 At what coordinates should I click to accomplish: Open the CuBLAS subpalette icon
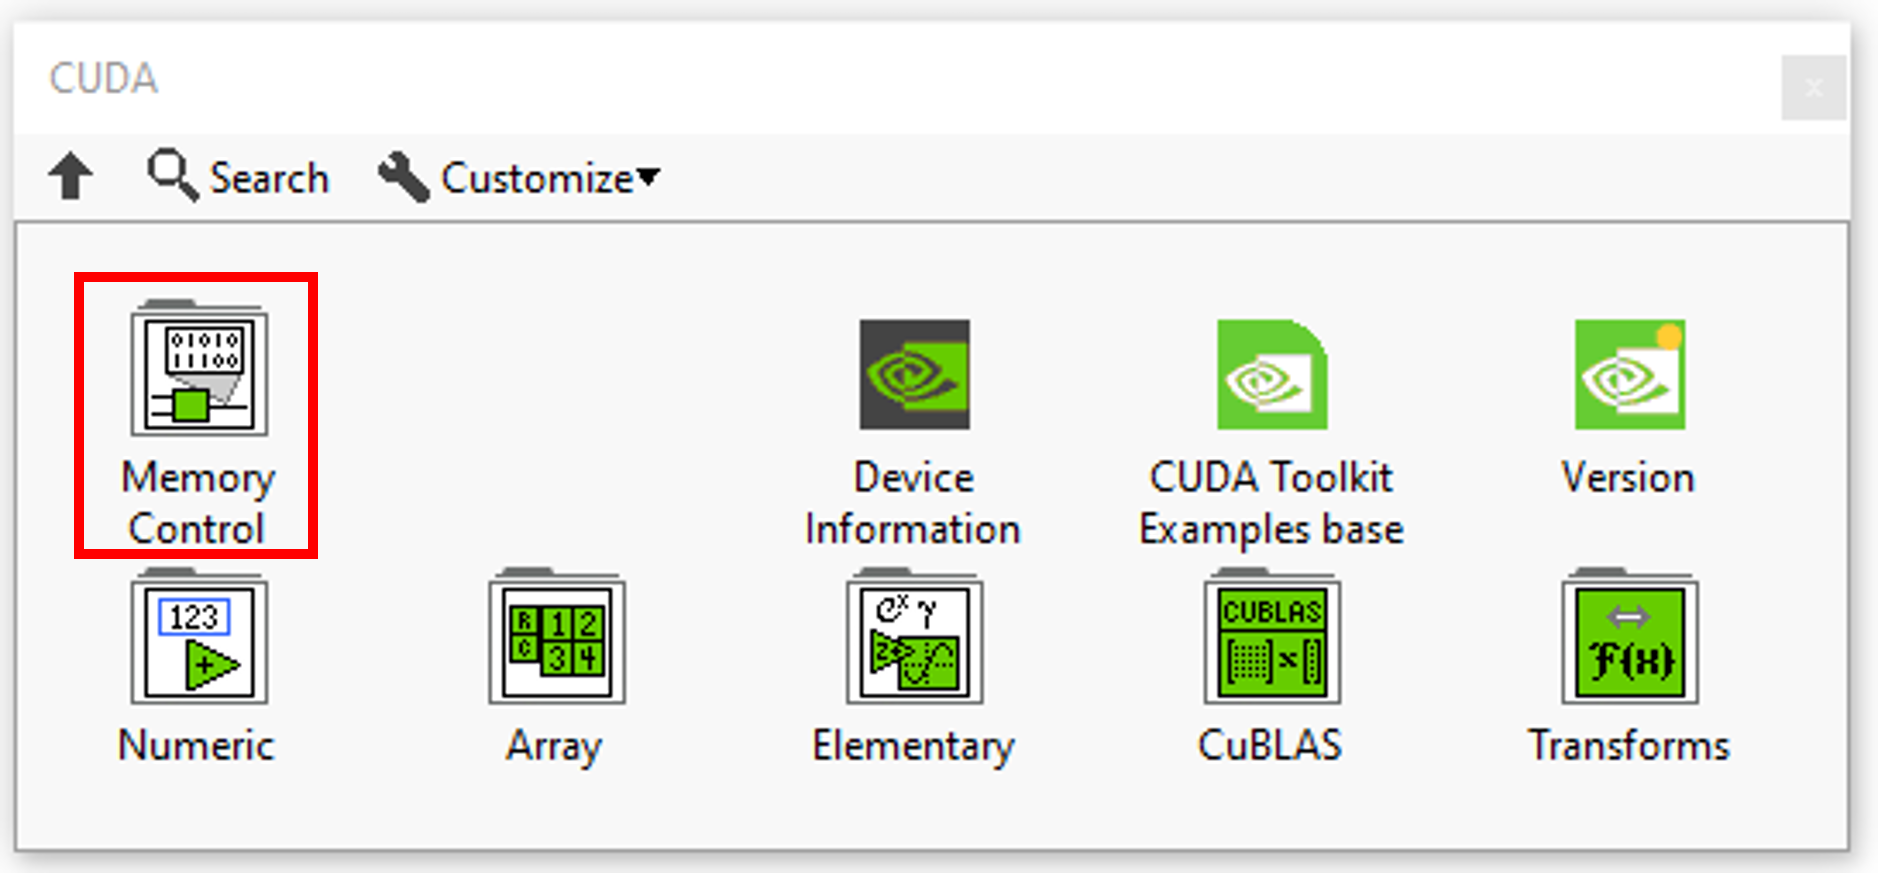pyautogui.click(x=1271, y=641)
